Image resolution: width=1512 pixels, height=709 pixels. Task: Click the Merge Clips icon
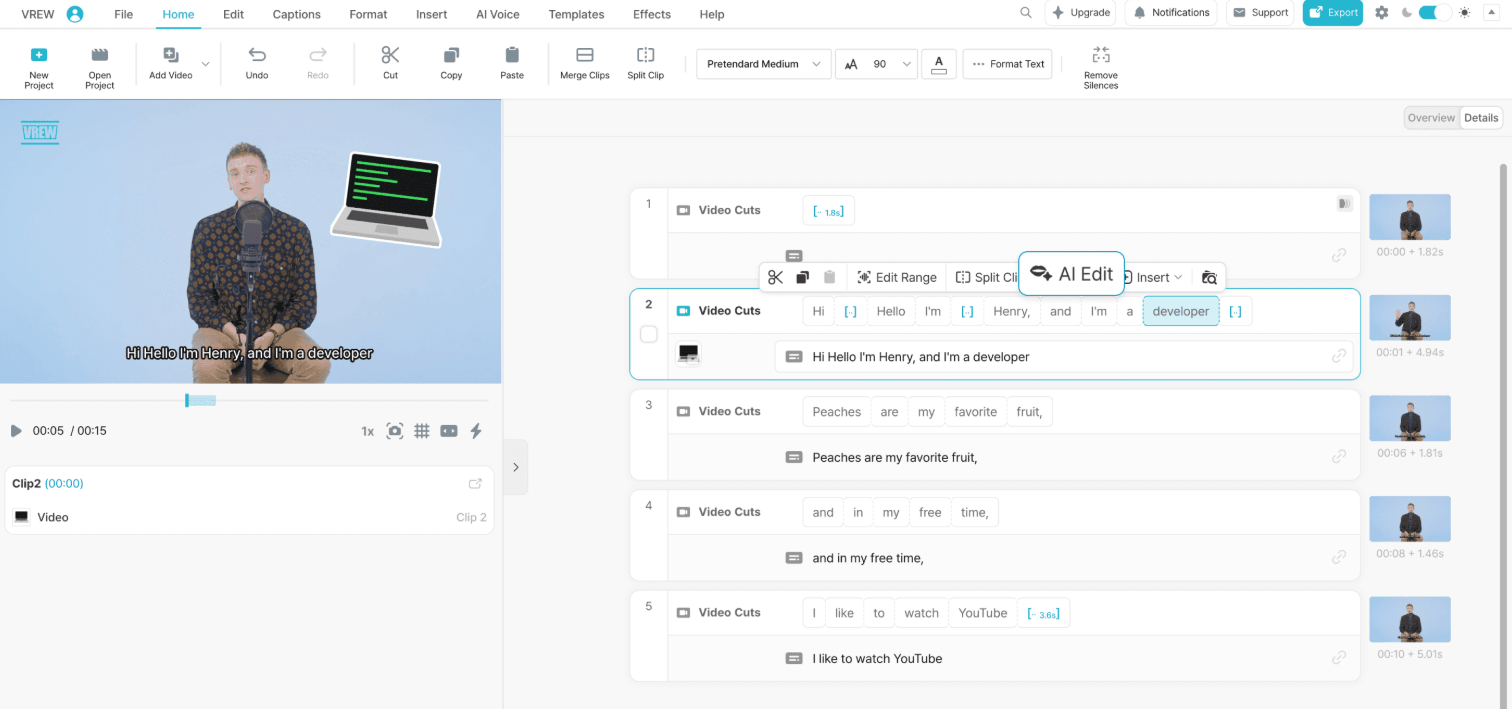(x=585, y=55)
